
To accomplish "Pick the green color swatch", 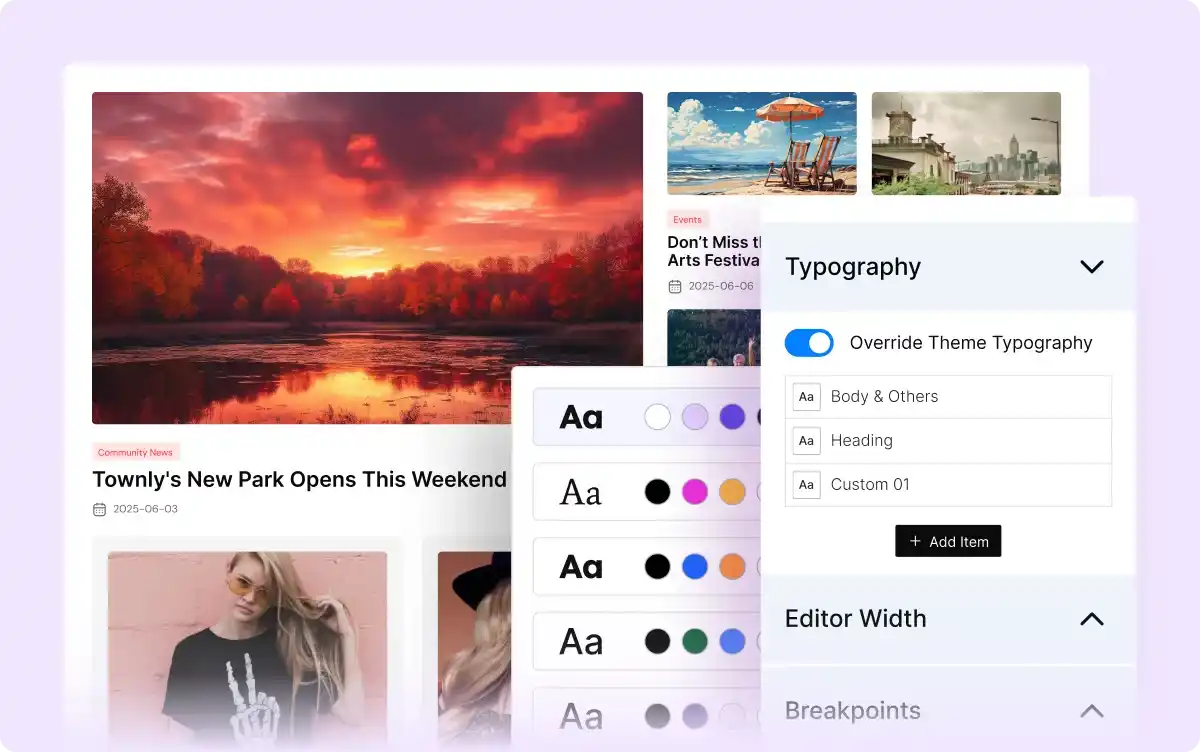I will [695, 641].
